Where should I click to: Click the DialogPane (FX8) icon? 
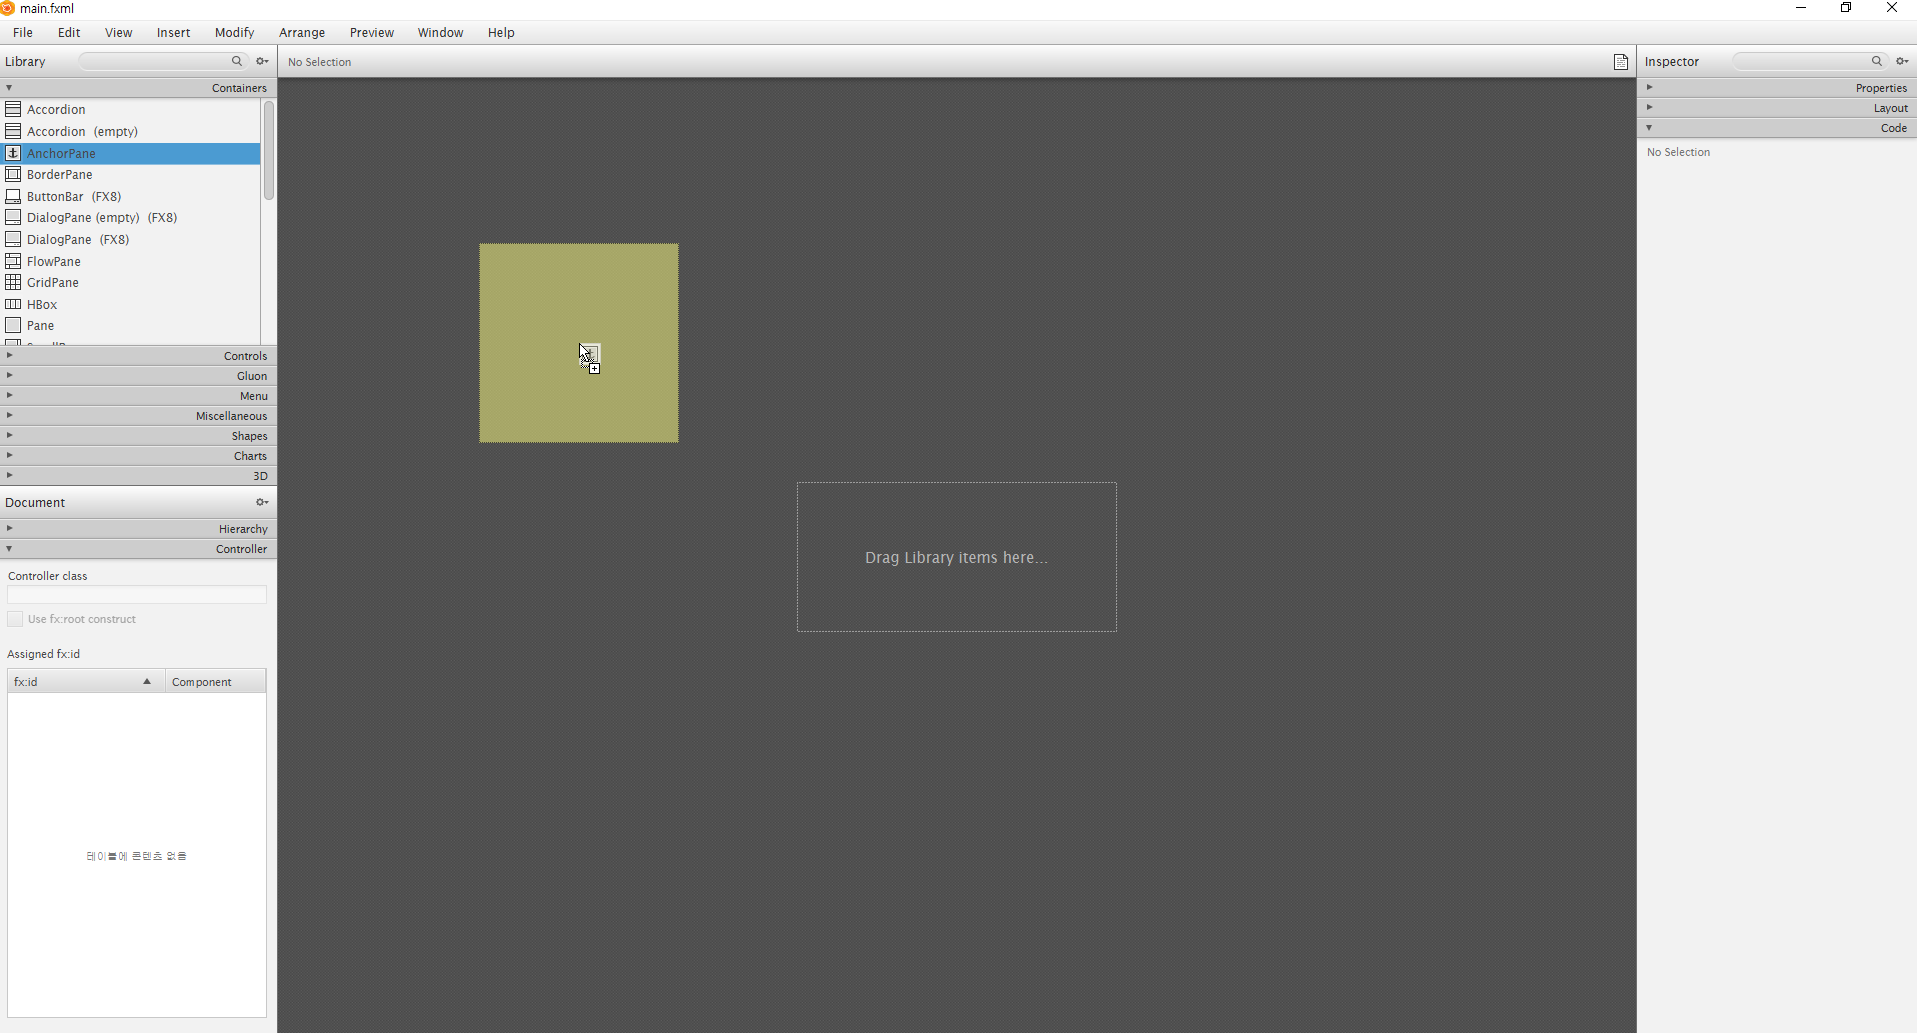(13, 239)
